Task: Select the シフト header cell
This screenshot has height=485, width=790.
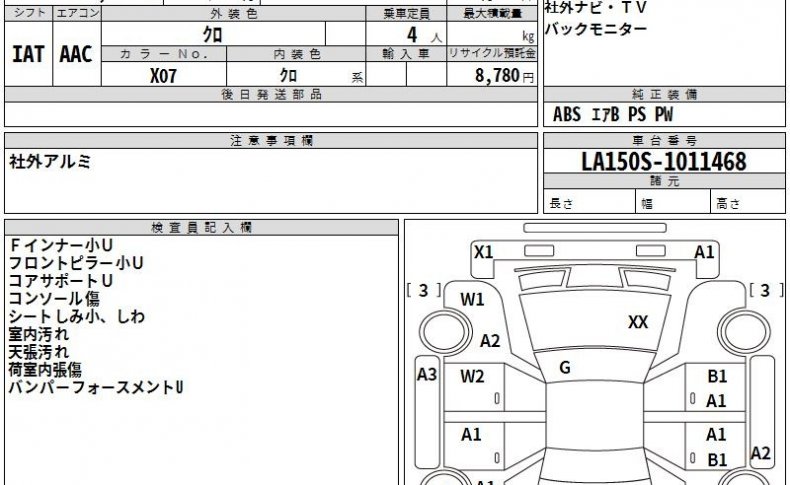Action: (29, 13)
